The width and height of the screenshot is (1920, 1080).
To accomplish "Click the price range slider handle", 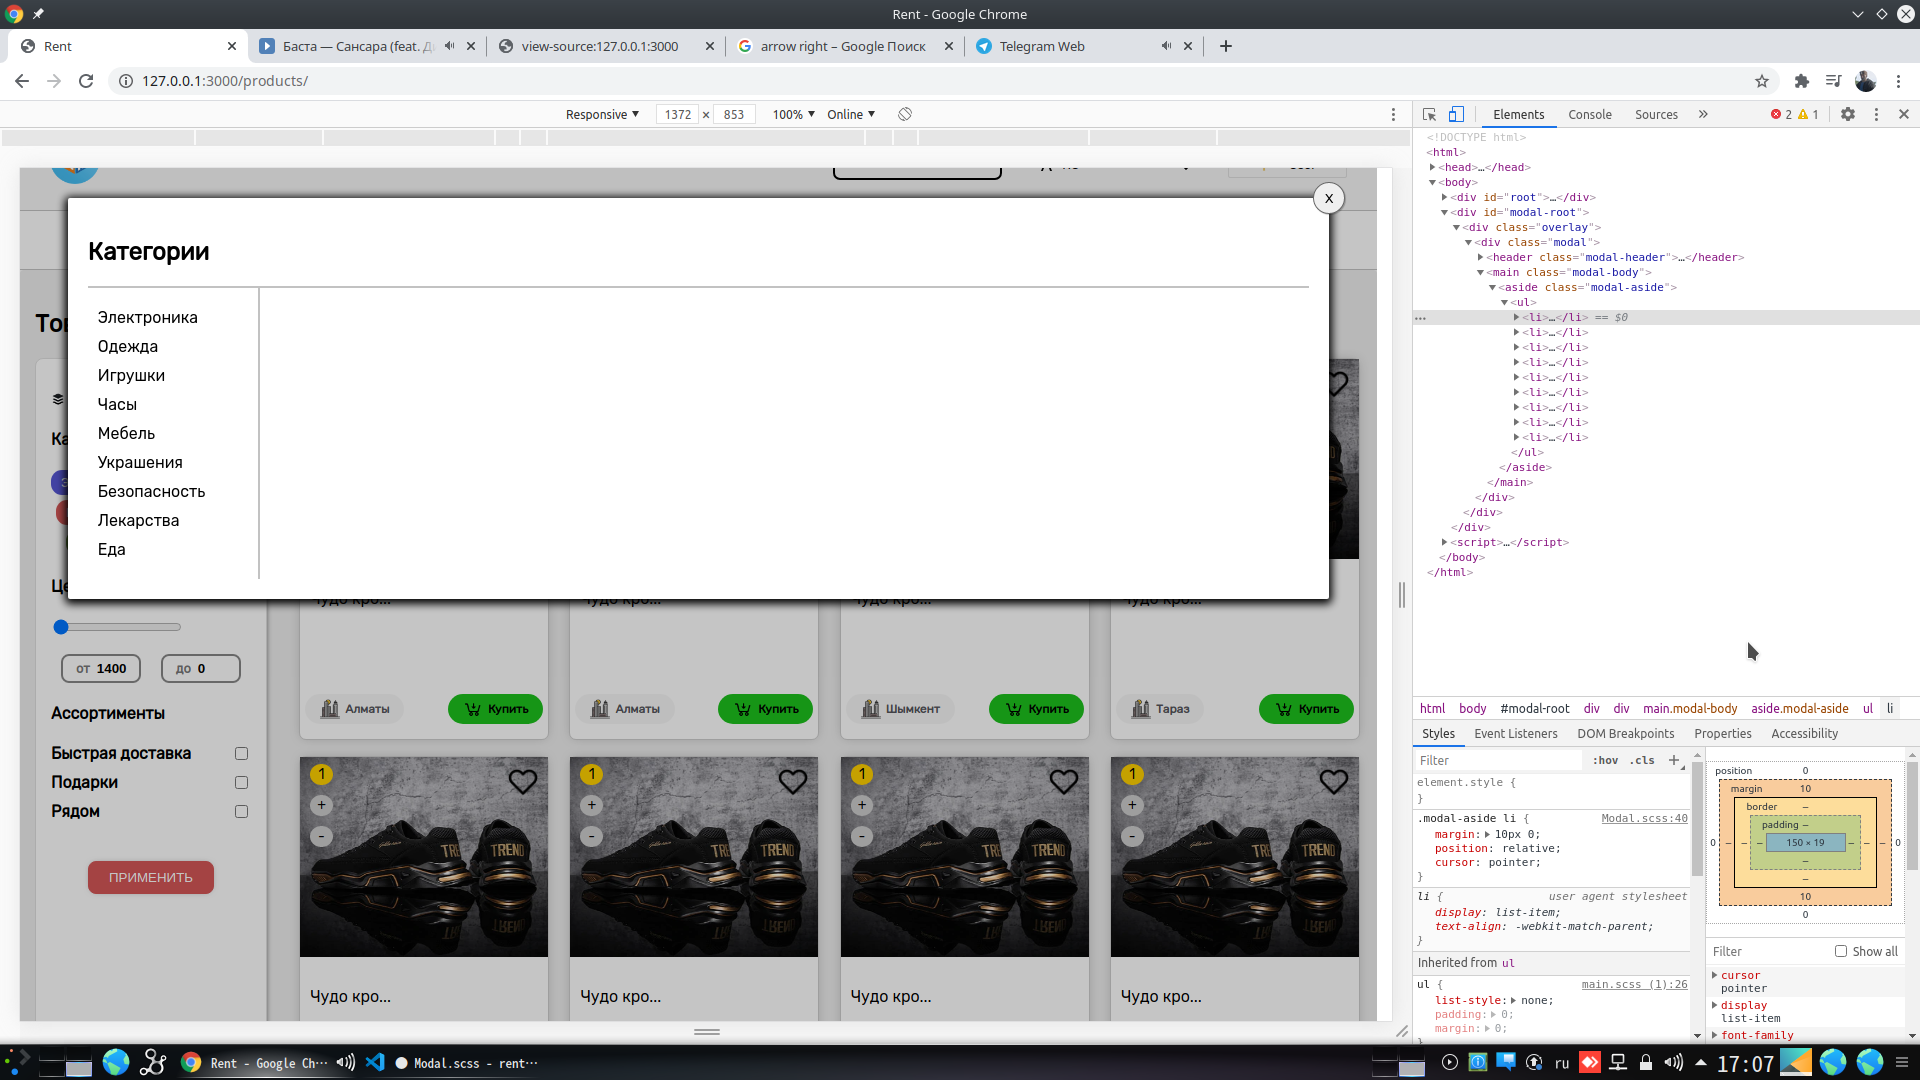I will click(x=61, y=627).
